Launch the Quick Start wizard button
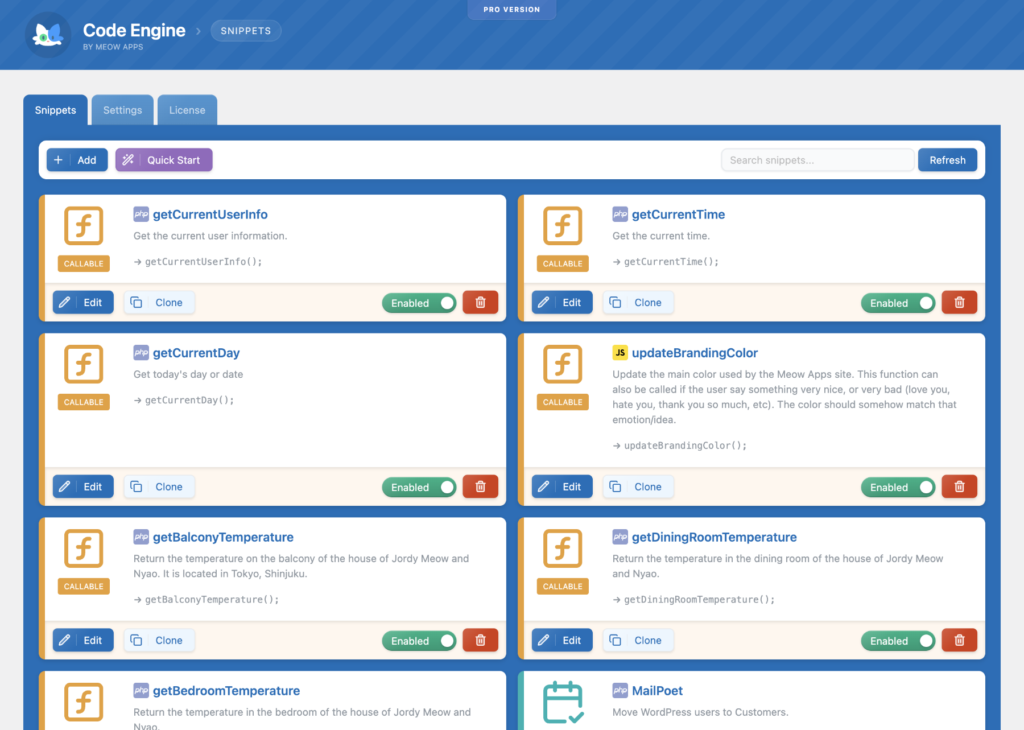 pos(164,160)
